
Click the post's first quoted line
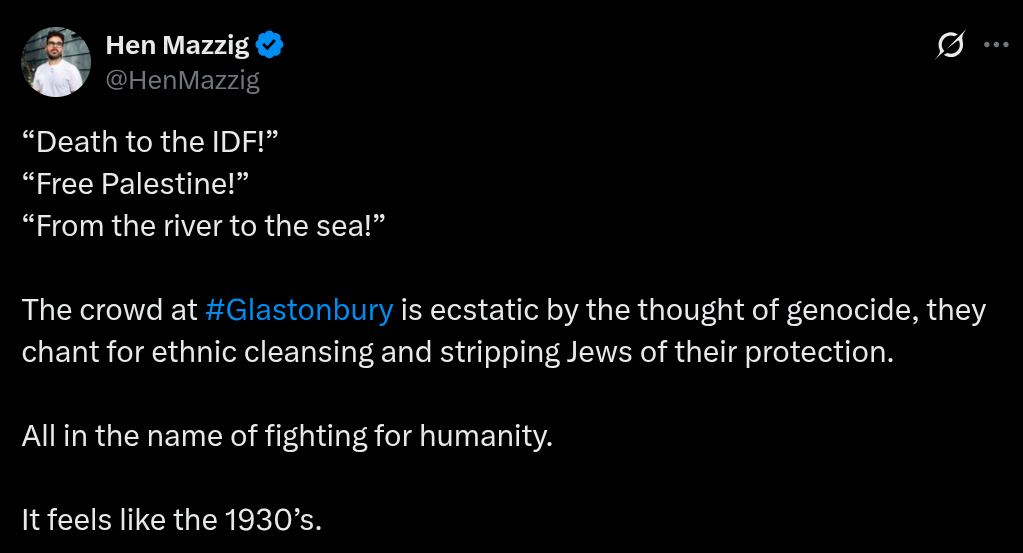coord(149,142)
